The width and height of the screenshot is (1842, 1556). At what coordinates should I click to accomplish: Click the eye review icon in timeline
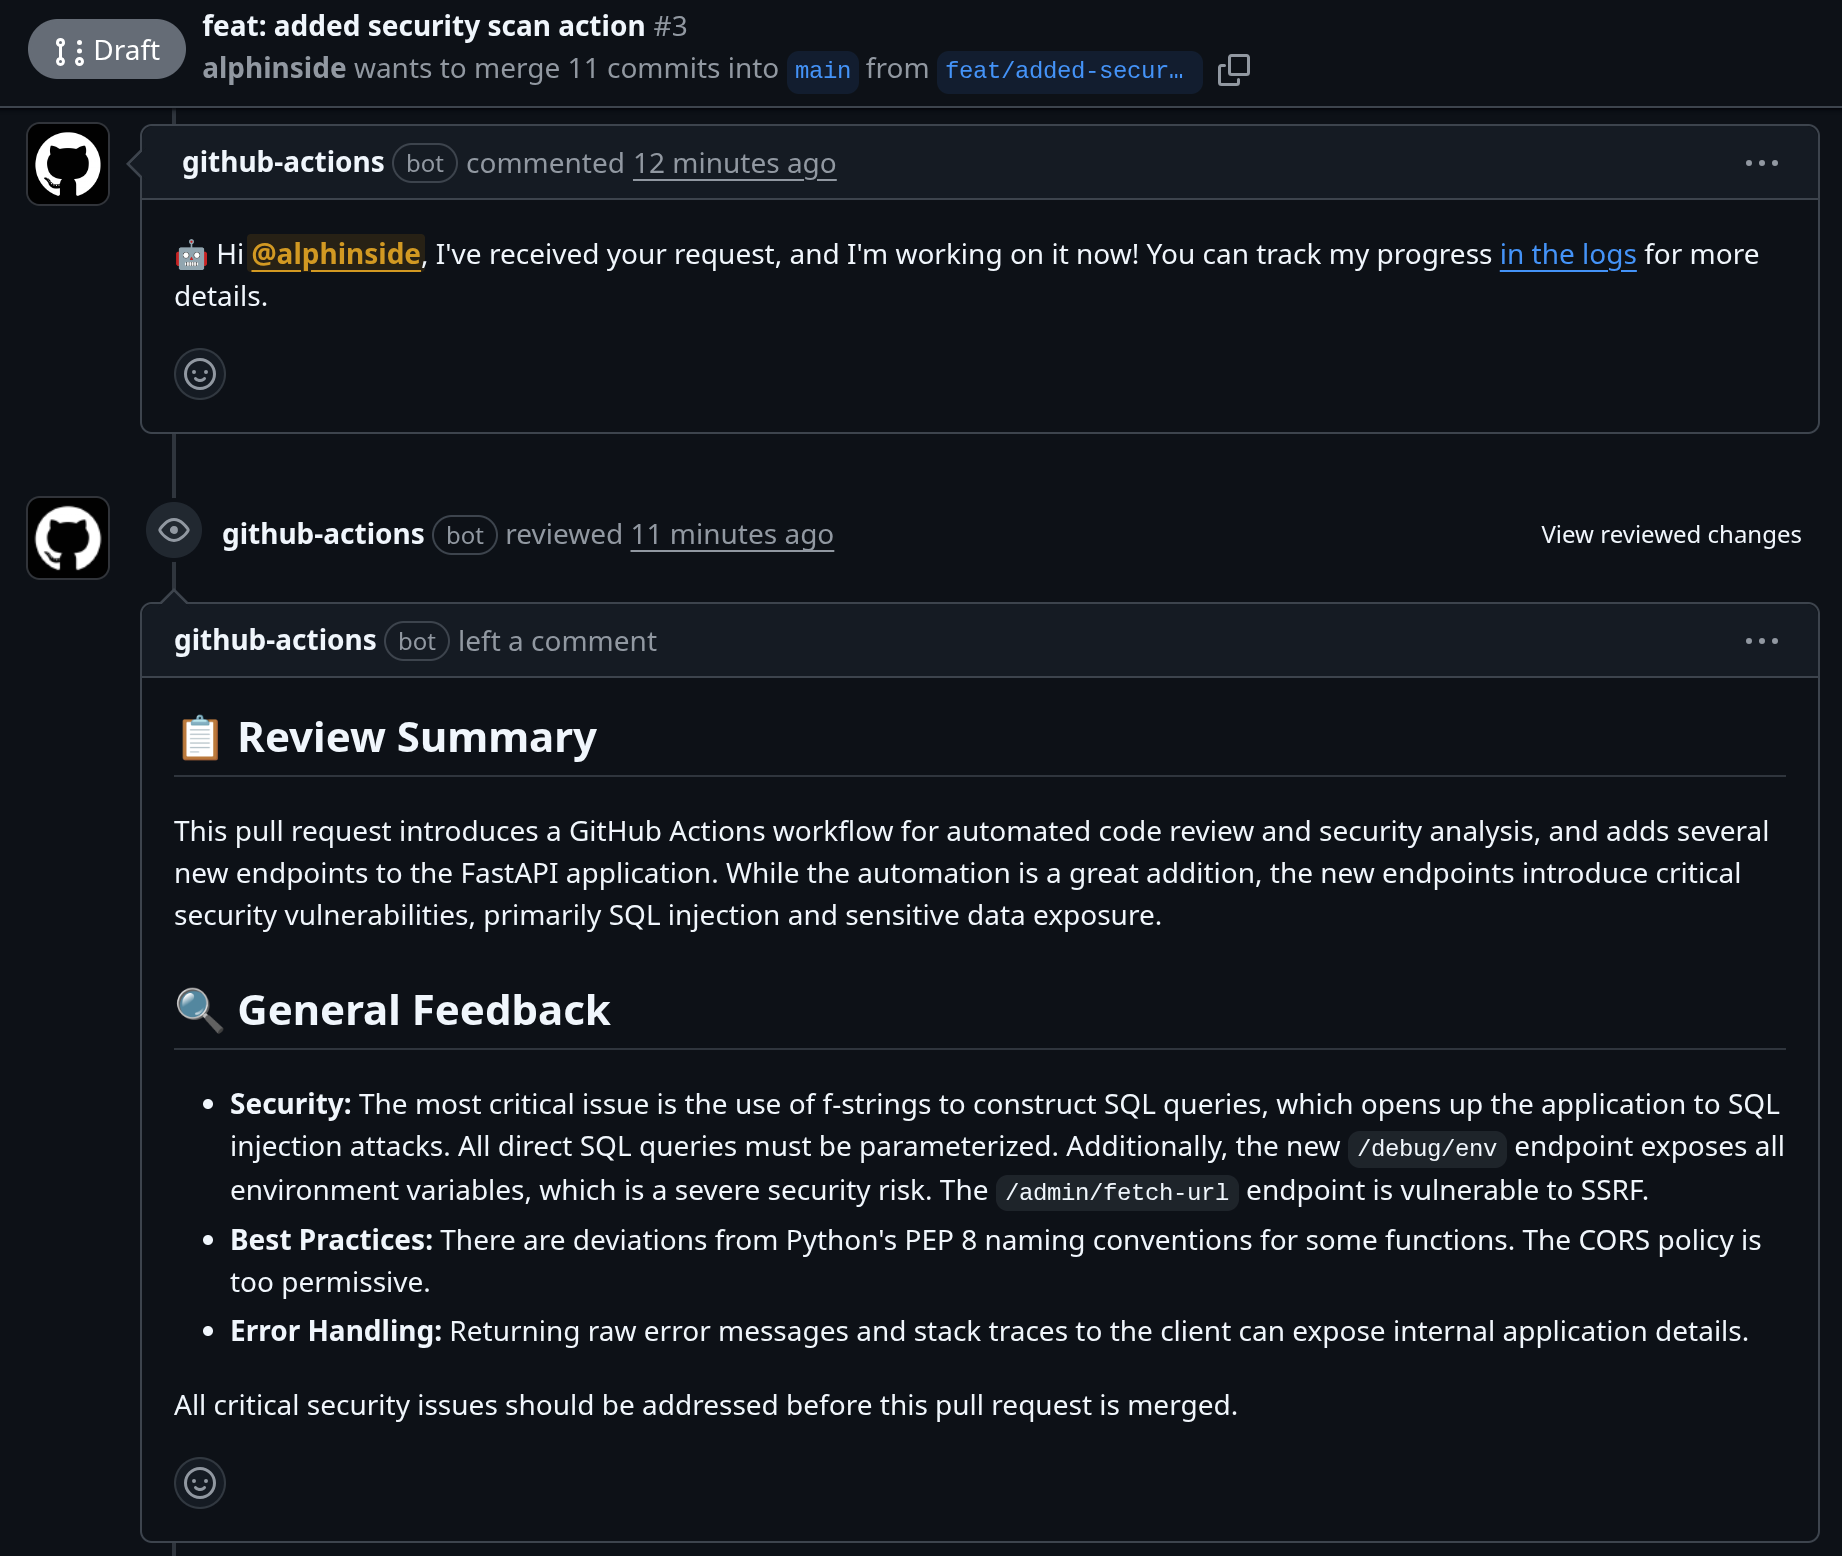point(174,531)
